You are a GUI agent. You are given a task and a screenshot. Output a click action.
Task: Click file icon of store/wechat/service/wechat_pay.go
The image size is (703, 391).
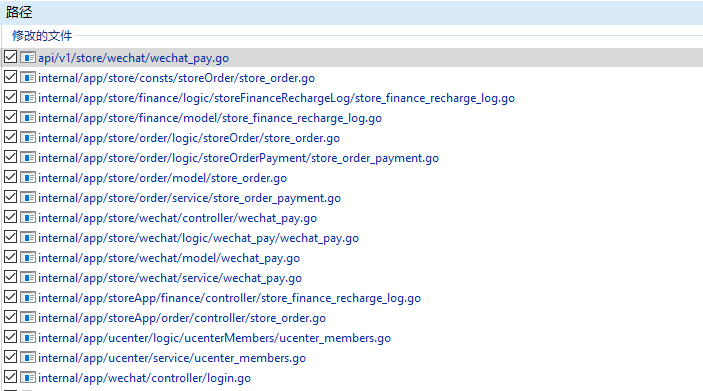pos(28,278)
